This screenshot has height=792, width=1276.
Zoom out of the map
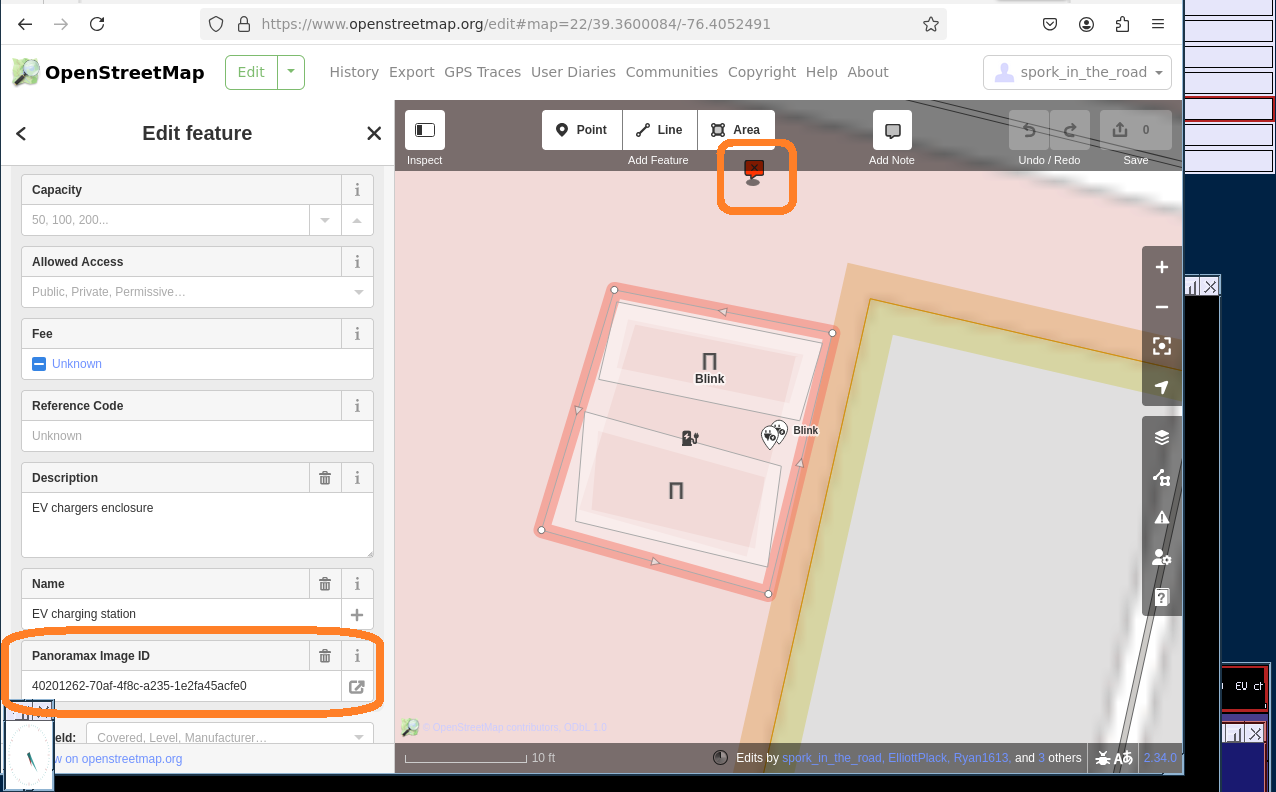(x=1162, y=307)
